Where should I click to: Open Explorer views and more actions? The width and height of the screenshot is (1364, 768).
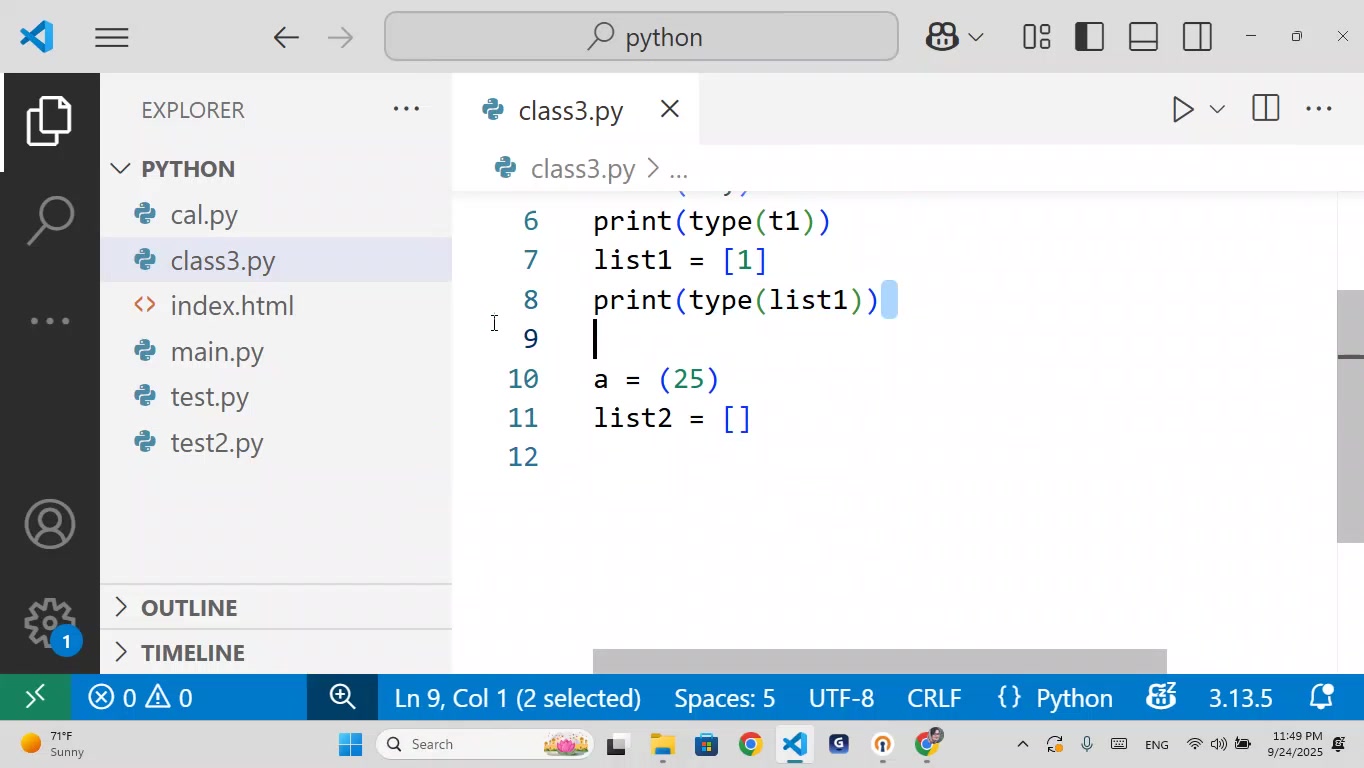406,109
